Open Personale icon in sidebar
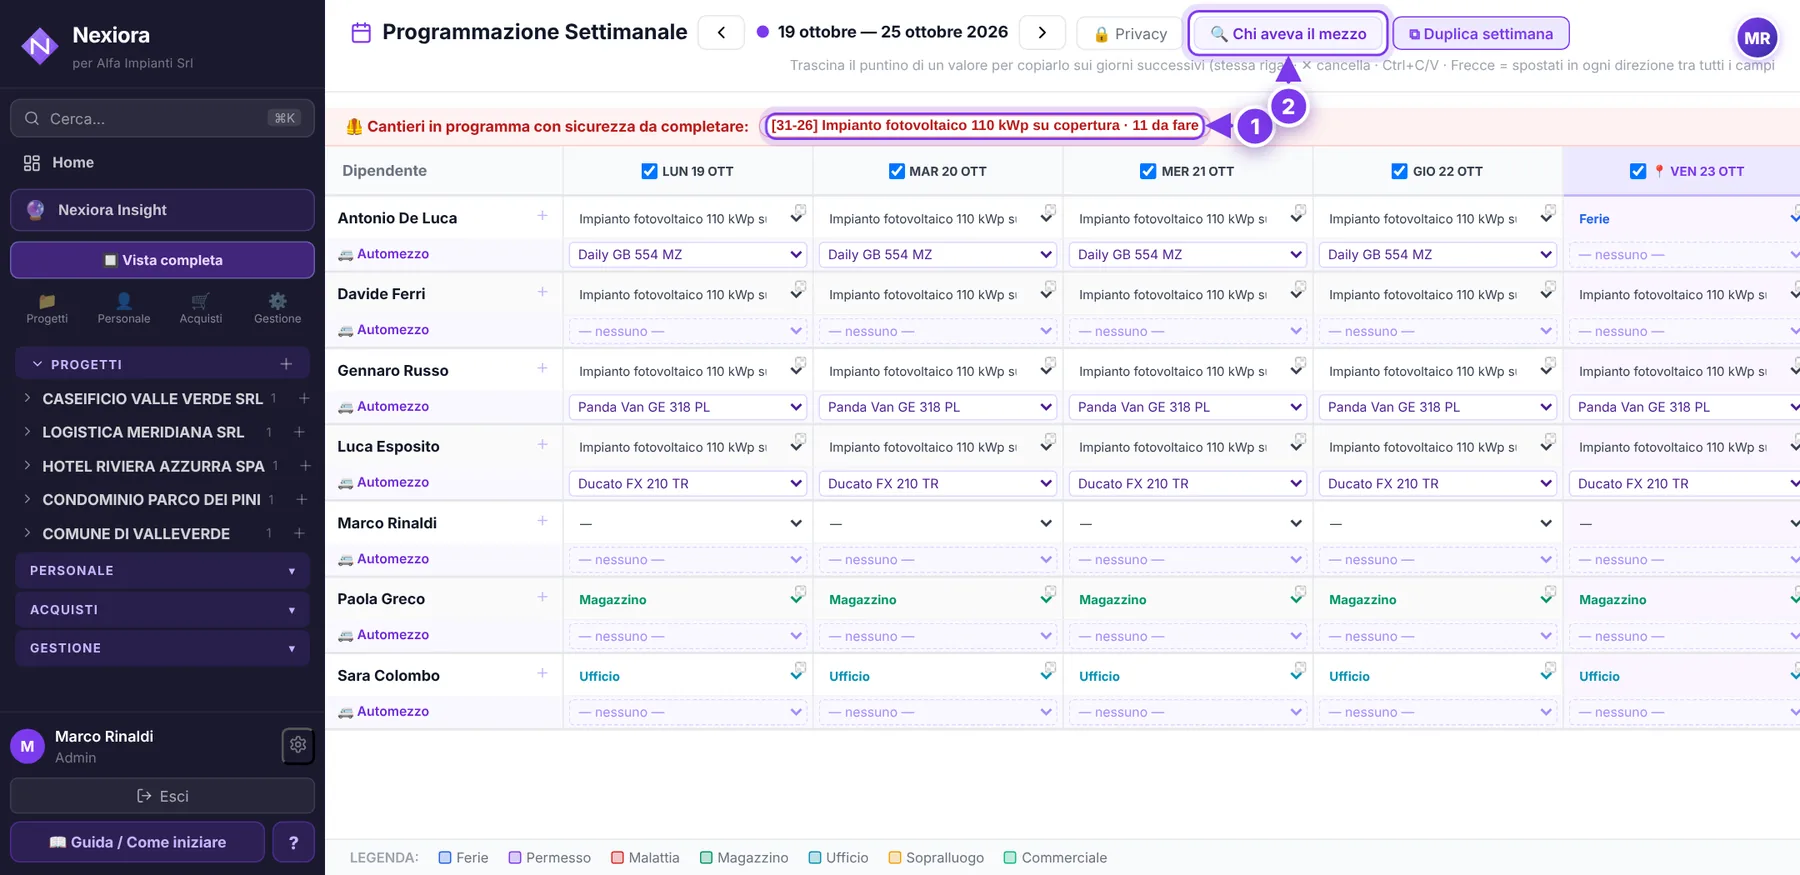The height and width of the screenshot is (875, 1800). [124, 301]
